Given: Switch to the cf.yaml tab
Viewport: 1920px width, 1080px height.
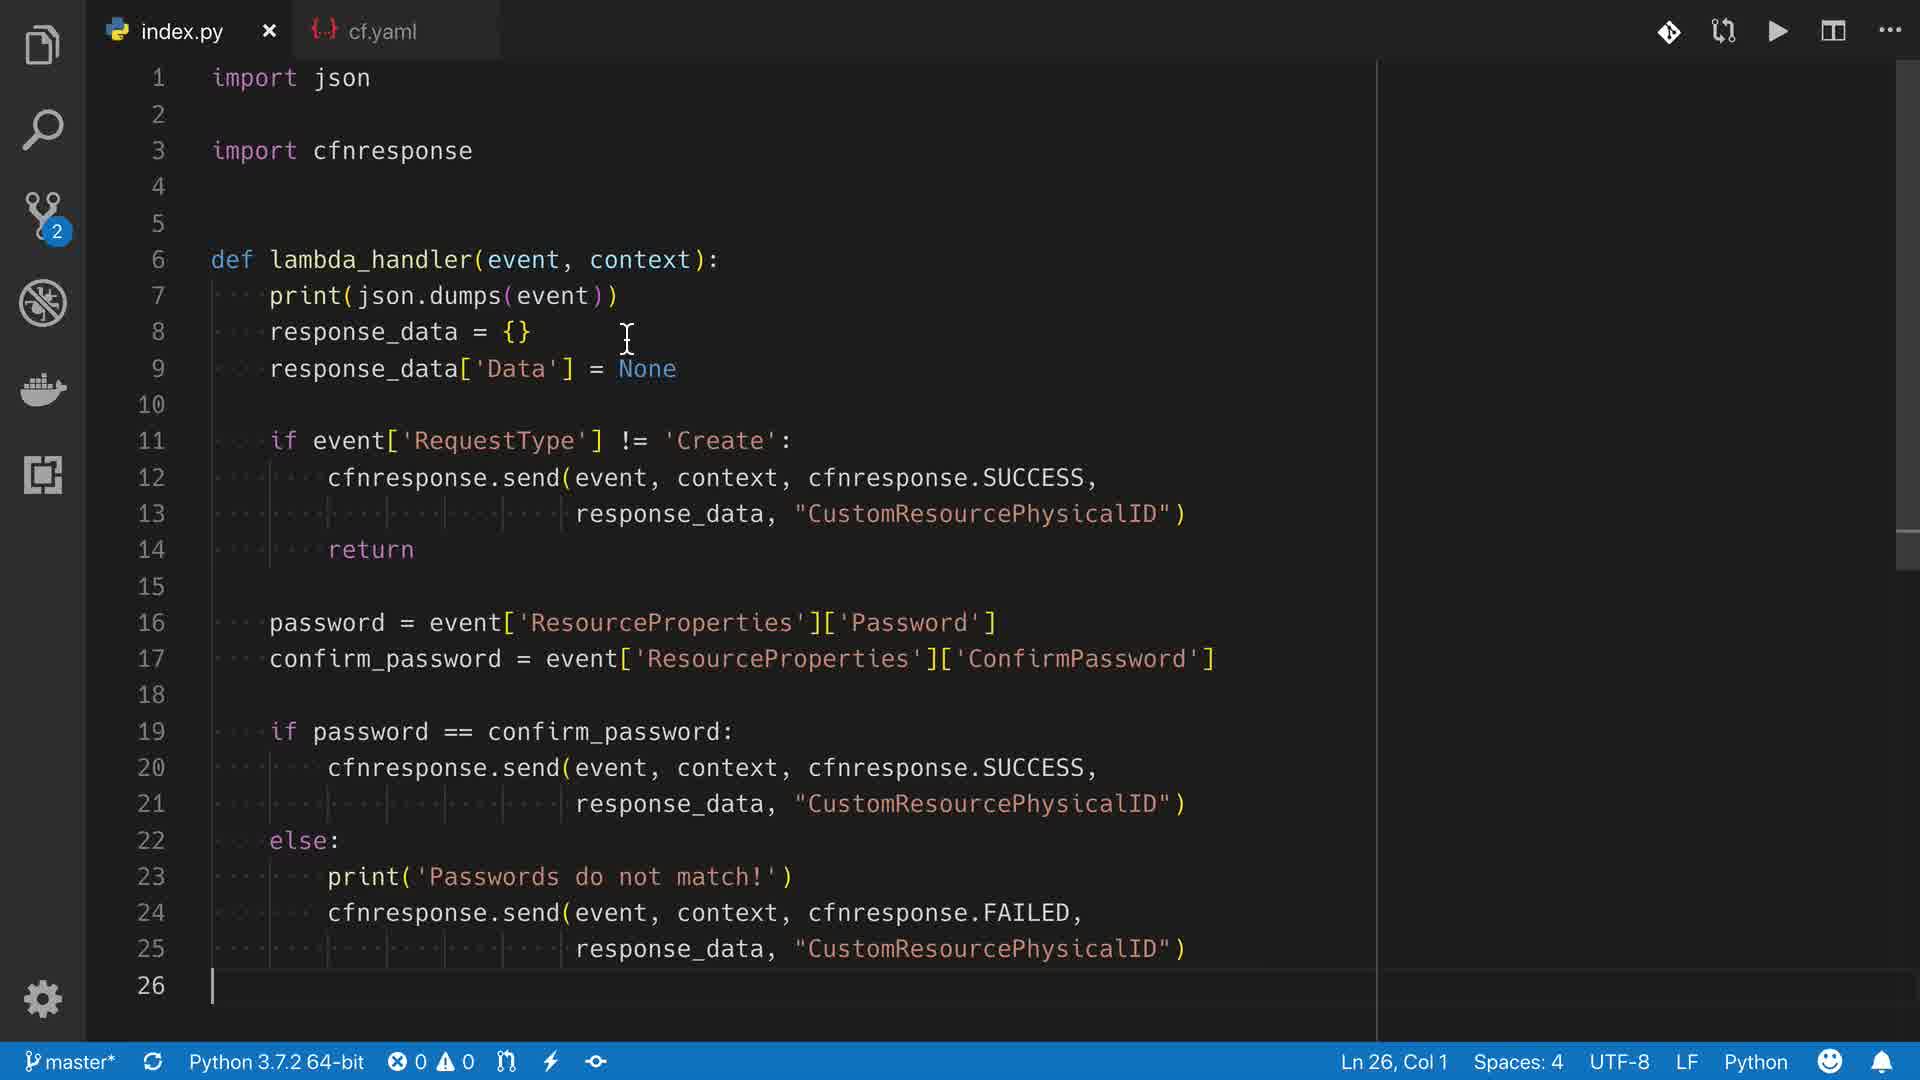Looking at the screenshot, I should [x=381, y=31].
